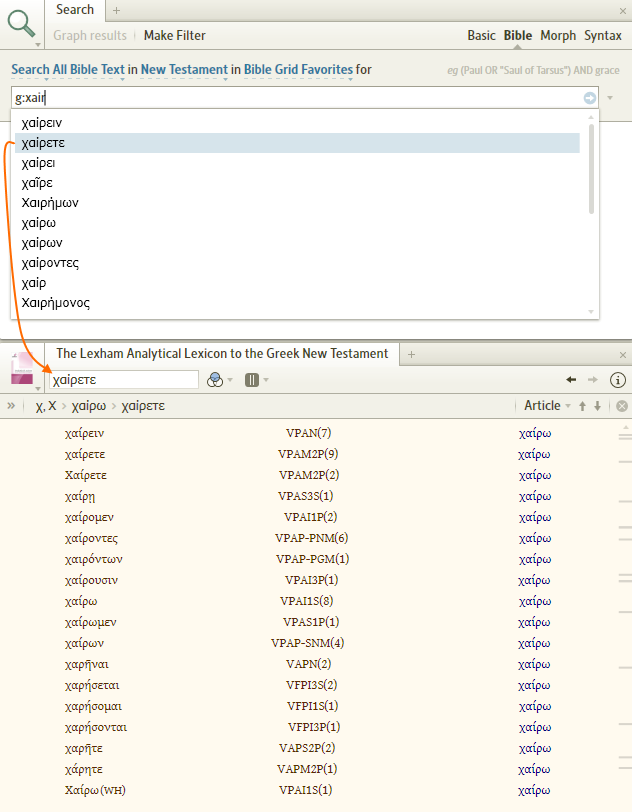632x812 pixels.
Task: Click the suggestion list scrollbar thumb
Action: coord(591,169)
